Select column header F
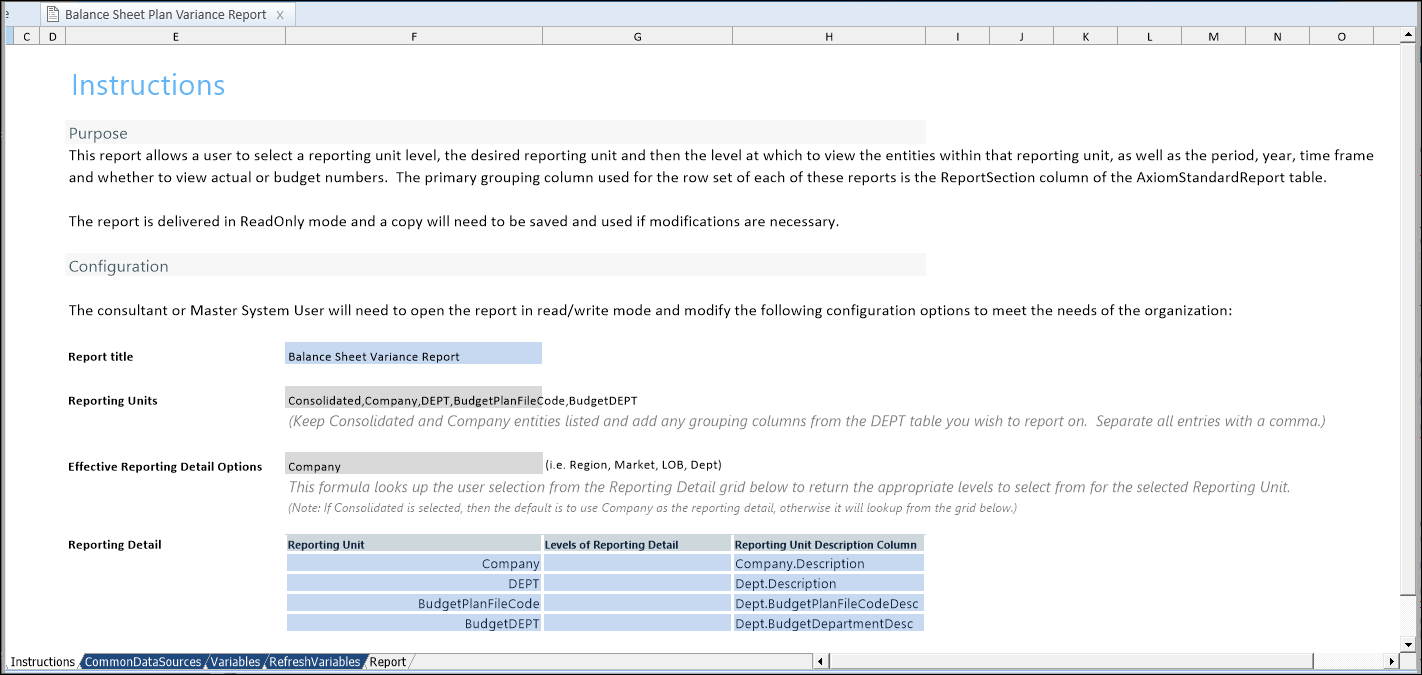Image resolution: width=1422 pixels, height=675 pixels. click(414, 36)
